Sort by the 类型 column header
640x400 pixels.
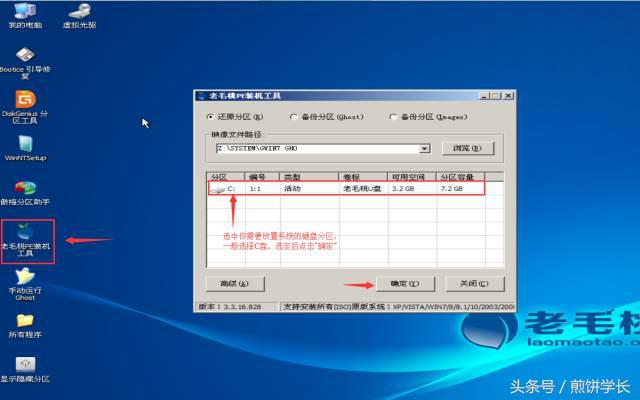coord(309,177)
